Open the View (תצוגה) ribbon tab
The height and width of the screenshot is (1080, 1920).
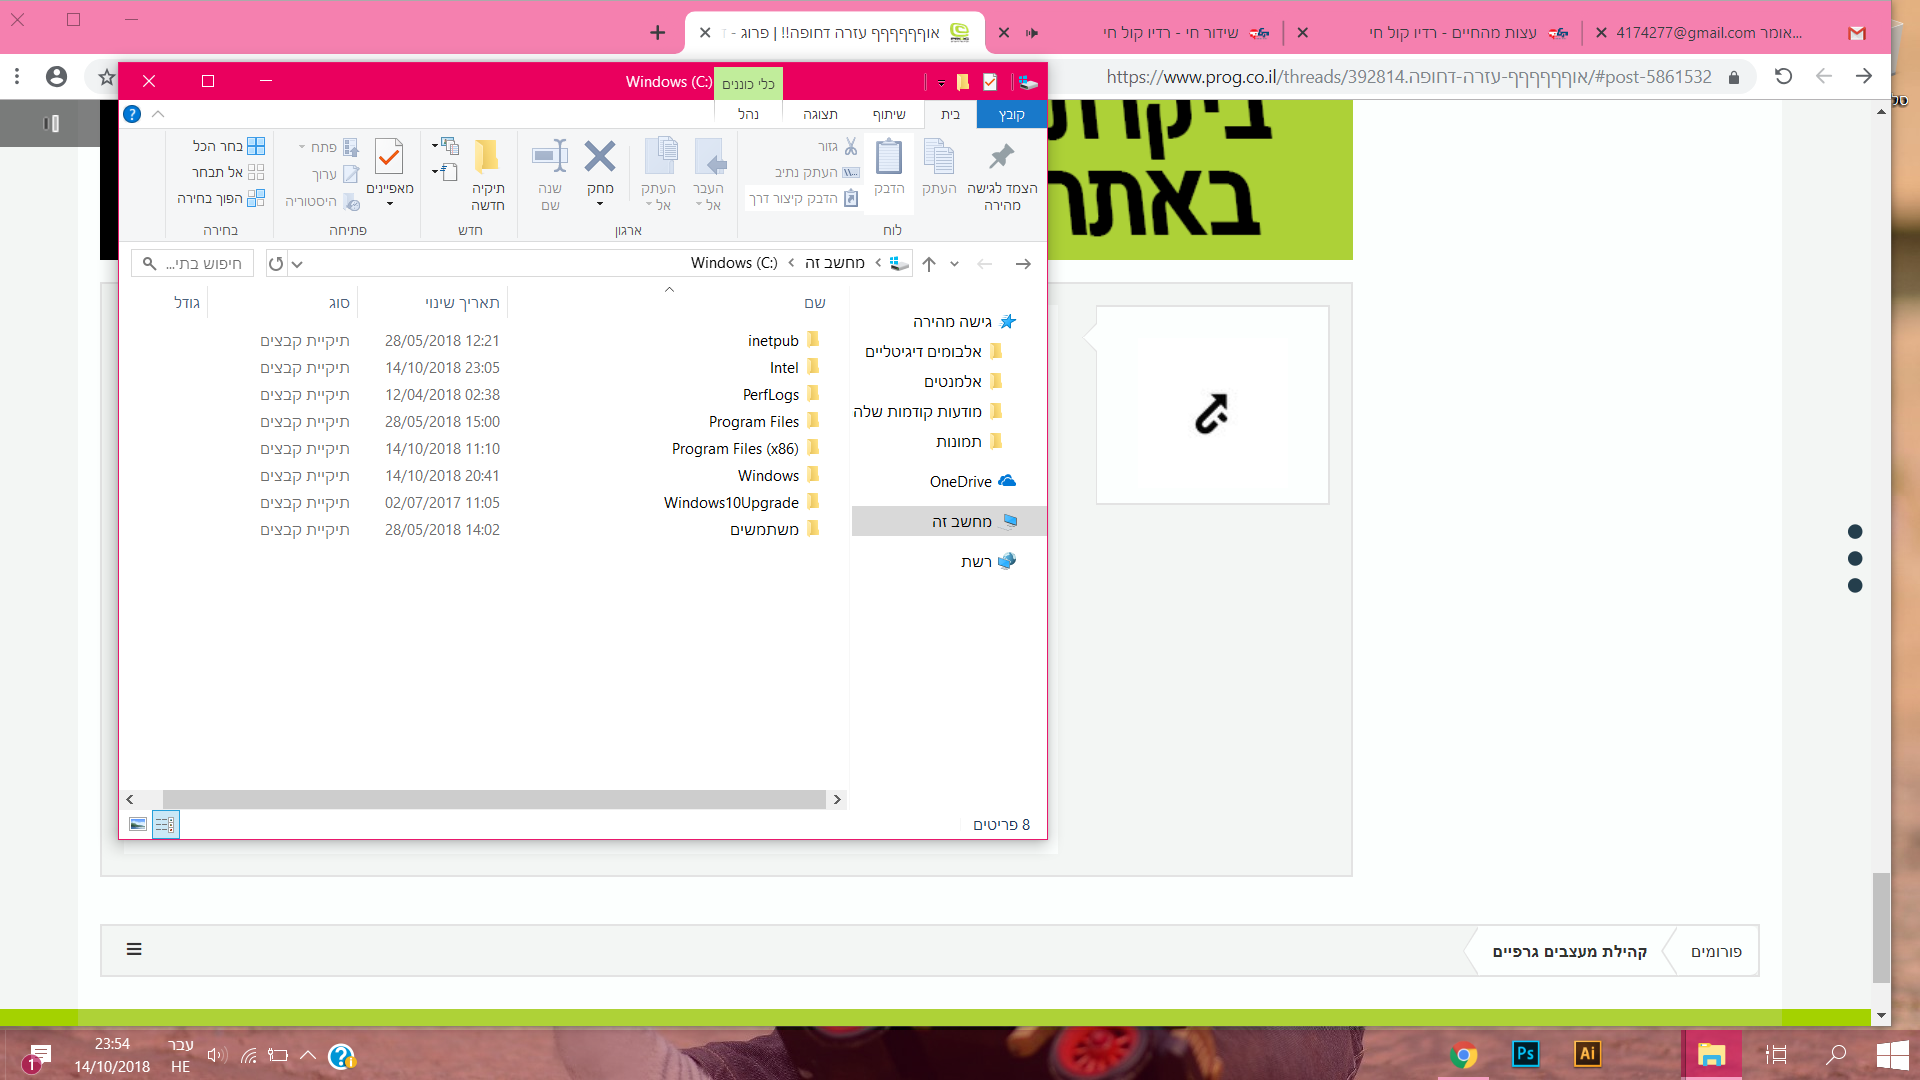click(820, 114)
